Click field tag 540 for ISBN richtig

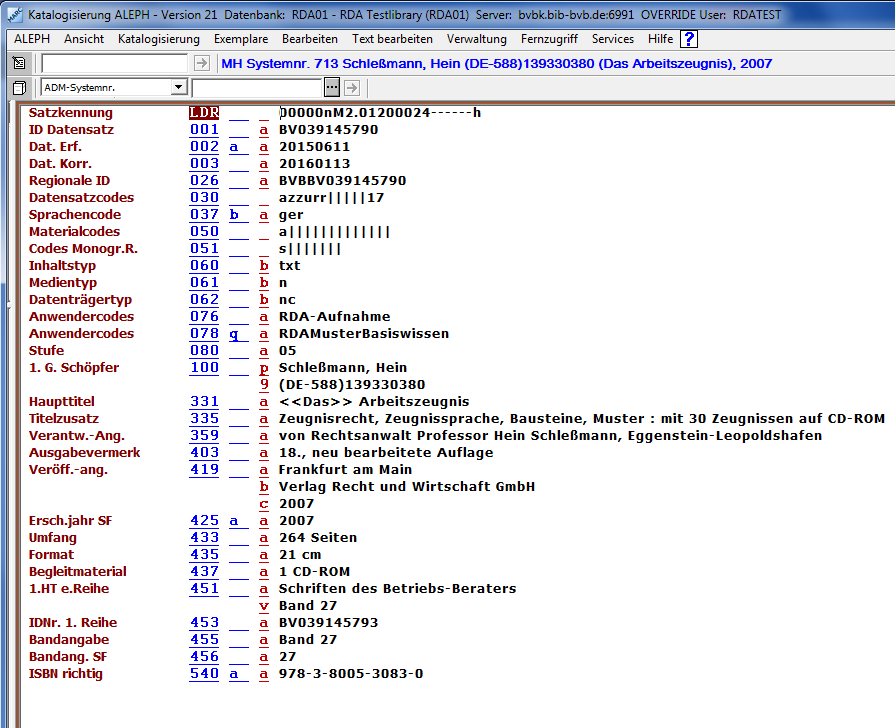click(204, 674)
